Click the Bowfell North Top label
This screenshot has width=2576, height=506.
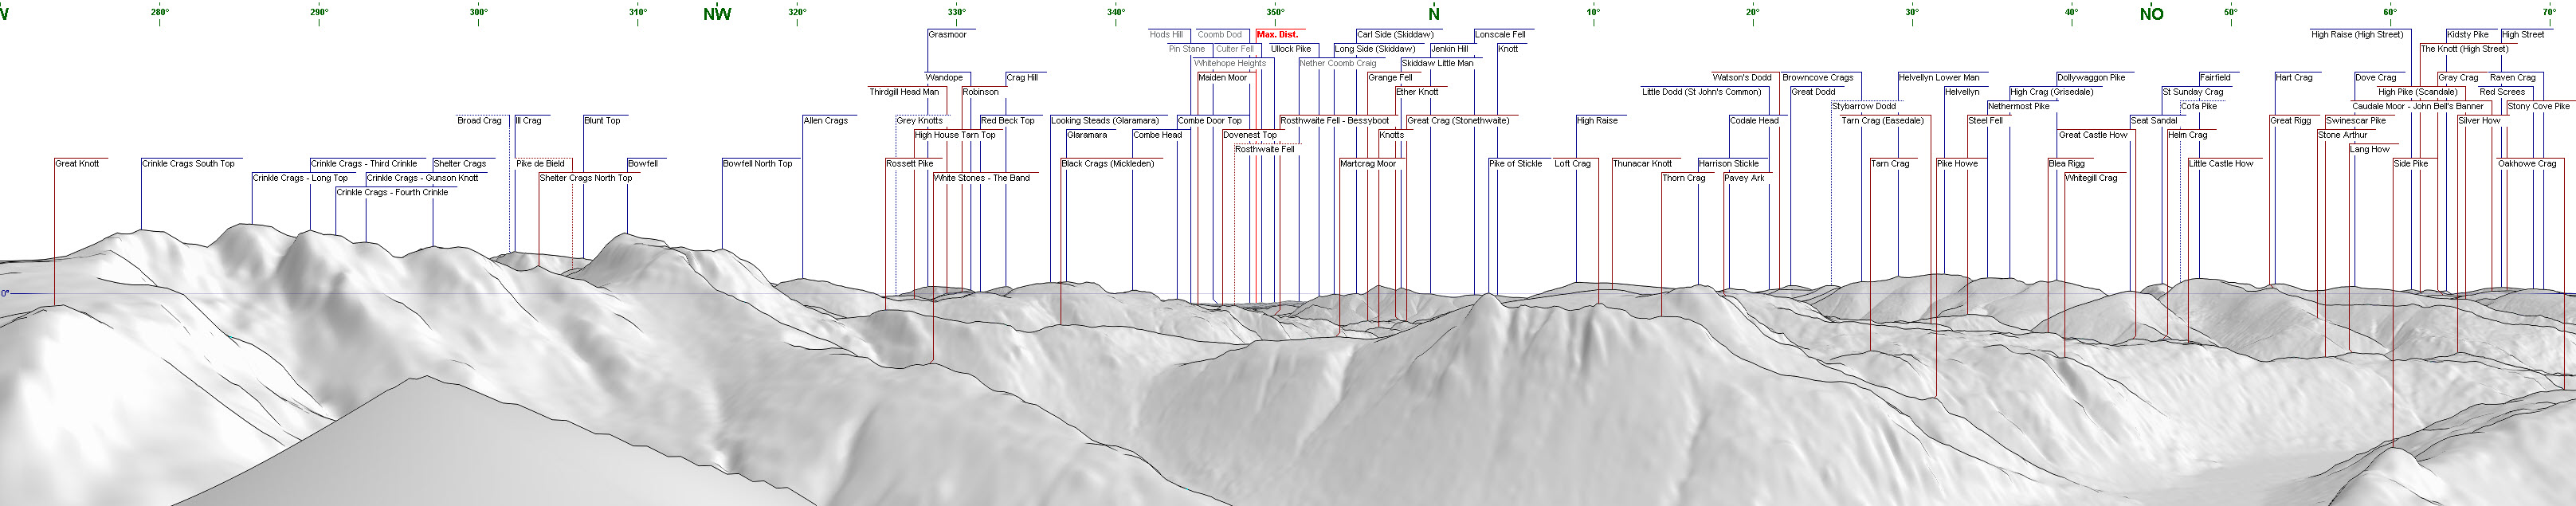[757, 163]
